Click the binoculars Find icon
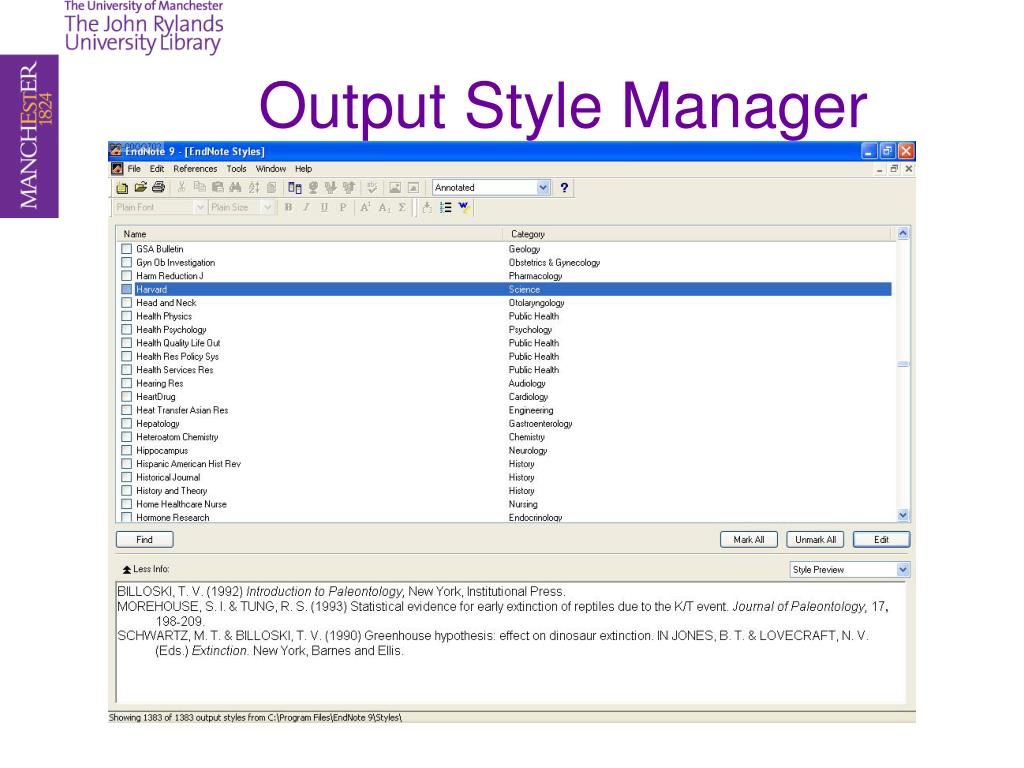This screenshot has height=768, width=1024. [235, 188]
